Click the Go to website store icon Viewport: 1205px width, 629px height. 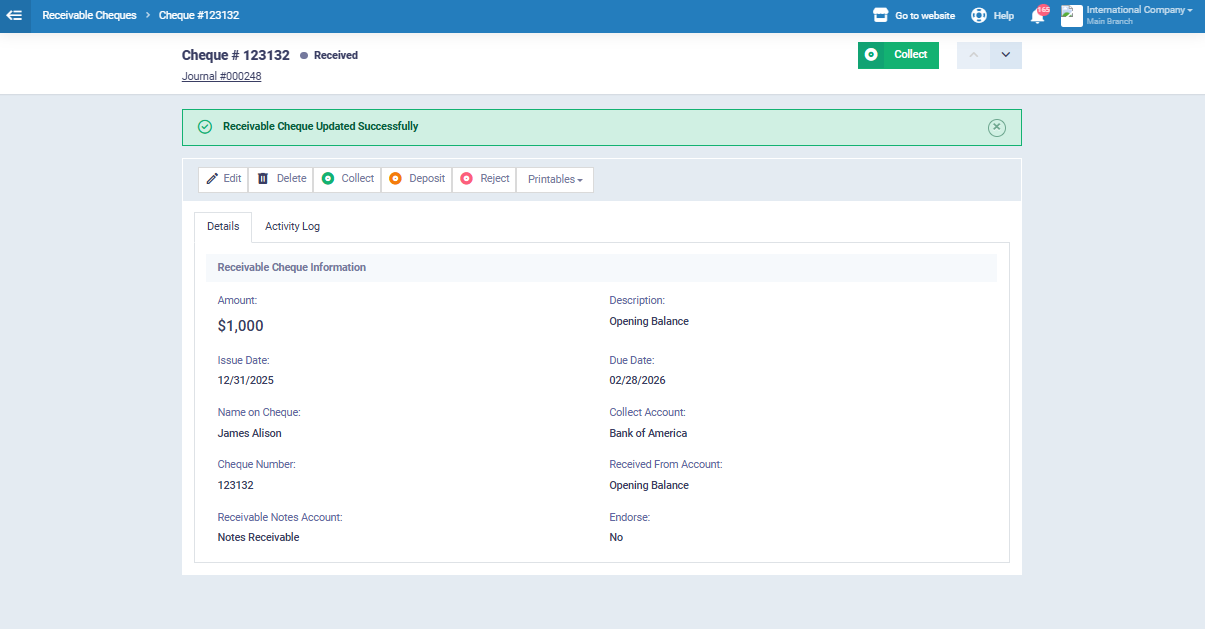pyautogui.click(x=881, y=16)
